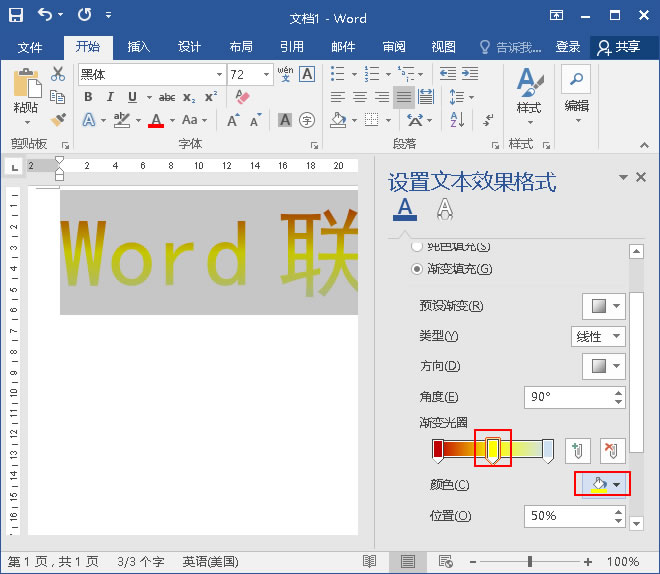Click the Paste clipboard icon
The height and width of the screenshot is (574, 660).
tap(27, 83)
